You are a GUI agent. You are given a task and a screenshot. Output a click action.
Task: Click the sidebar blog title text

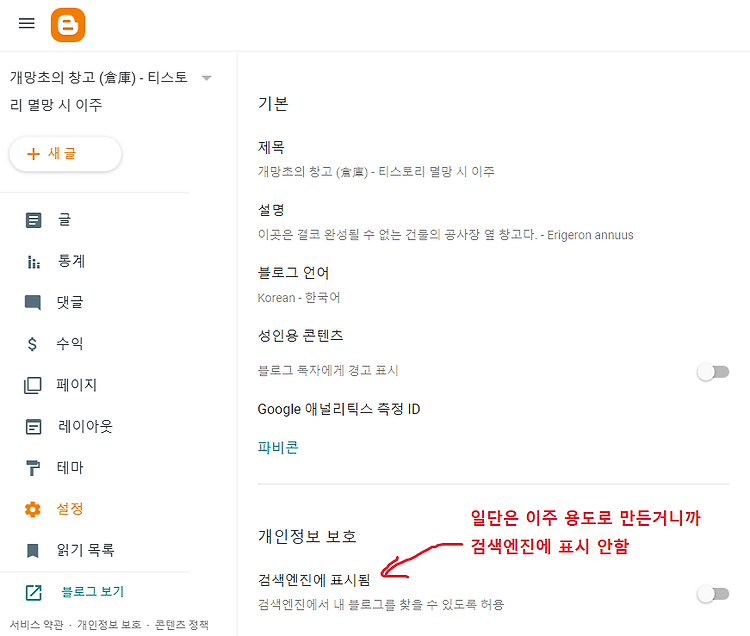click(x=99, y=91)
